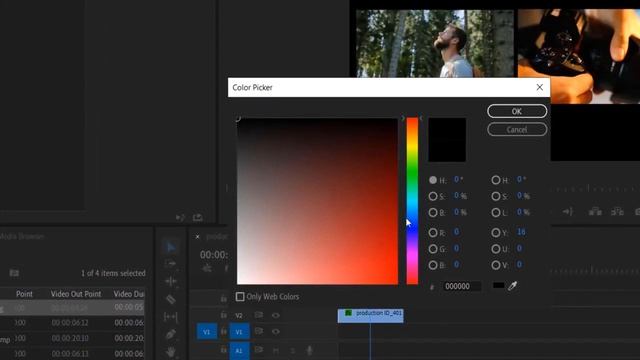The width and height of the screenshot is (640, 360).
Task: Close the sequence tab in timeline
Action: 198,237
